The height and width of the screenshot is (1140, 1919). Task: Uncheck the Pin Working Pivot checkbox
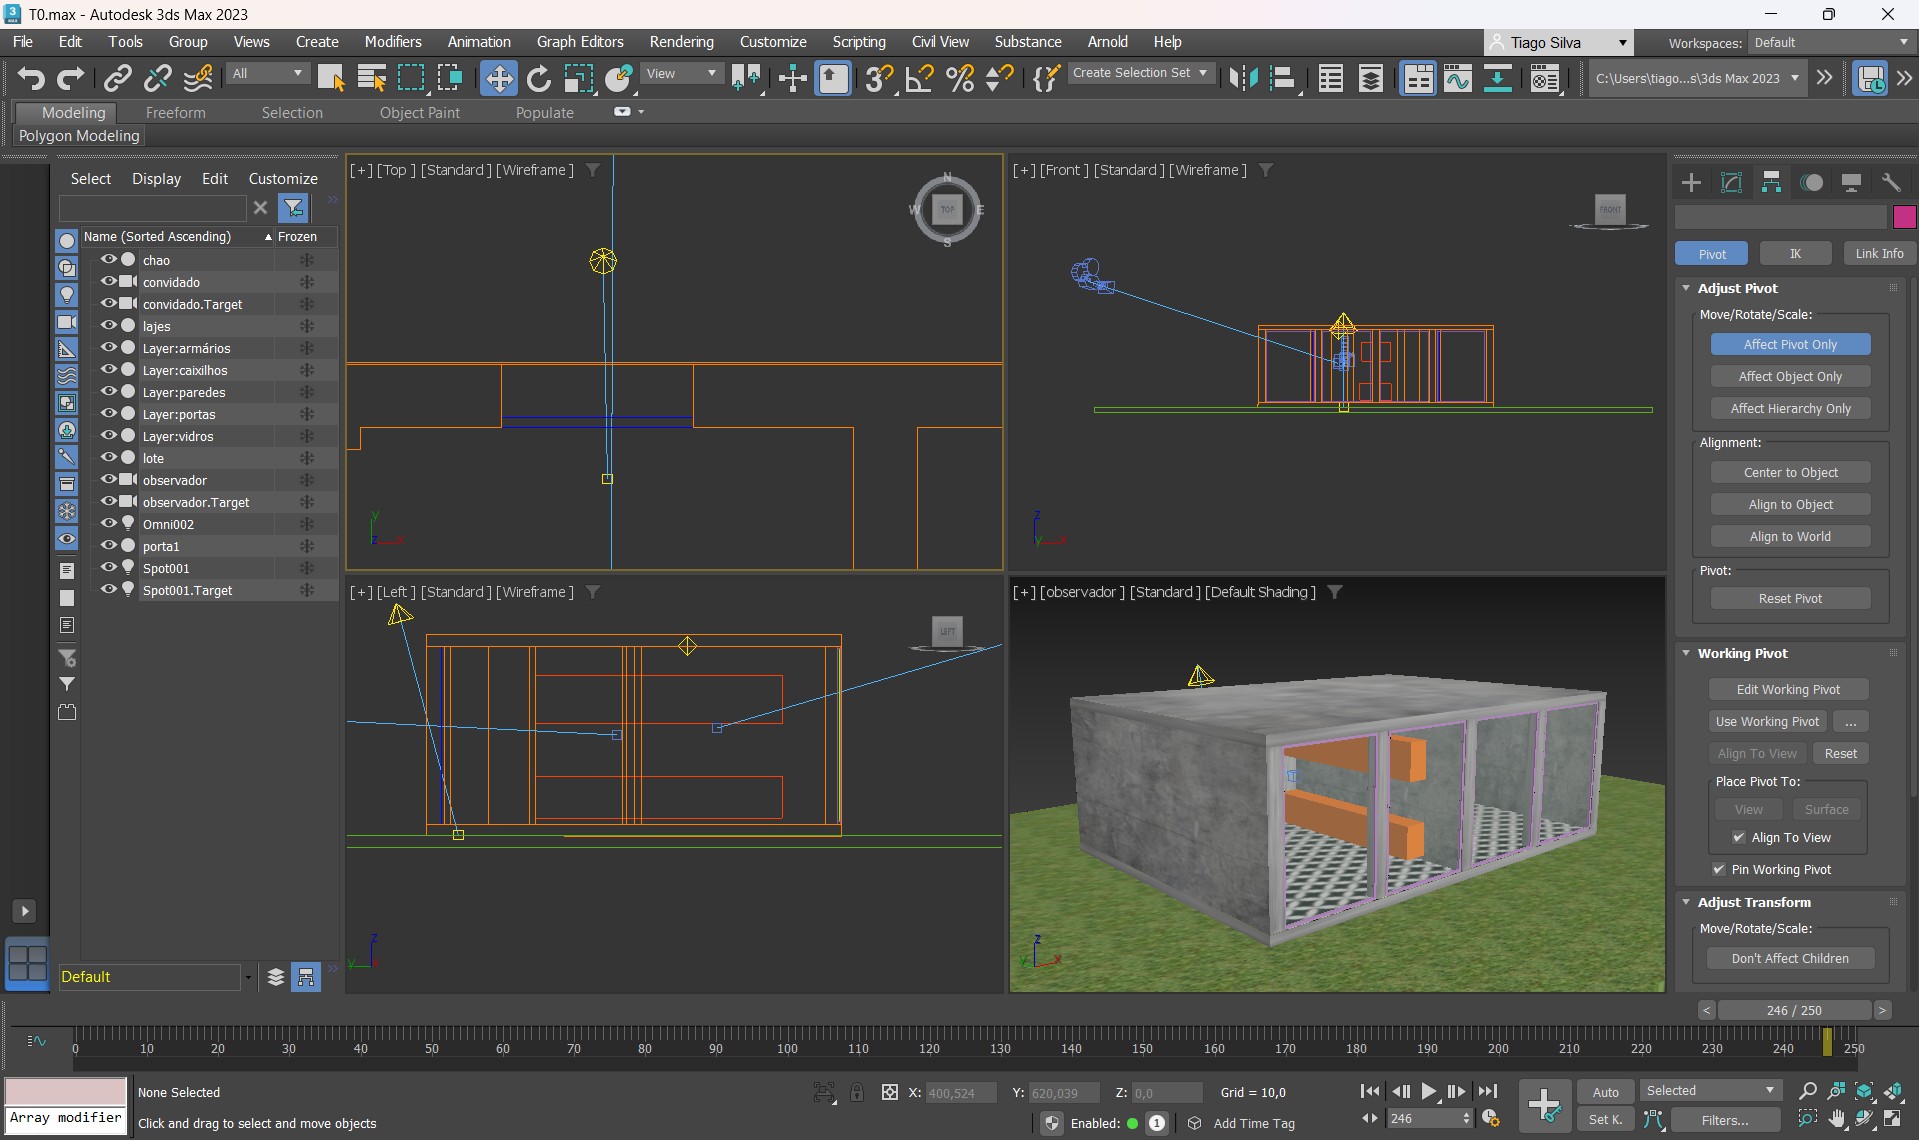1719,869
